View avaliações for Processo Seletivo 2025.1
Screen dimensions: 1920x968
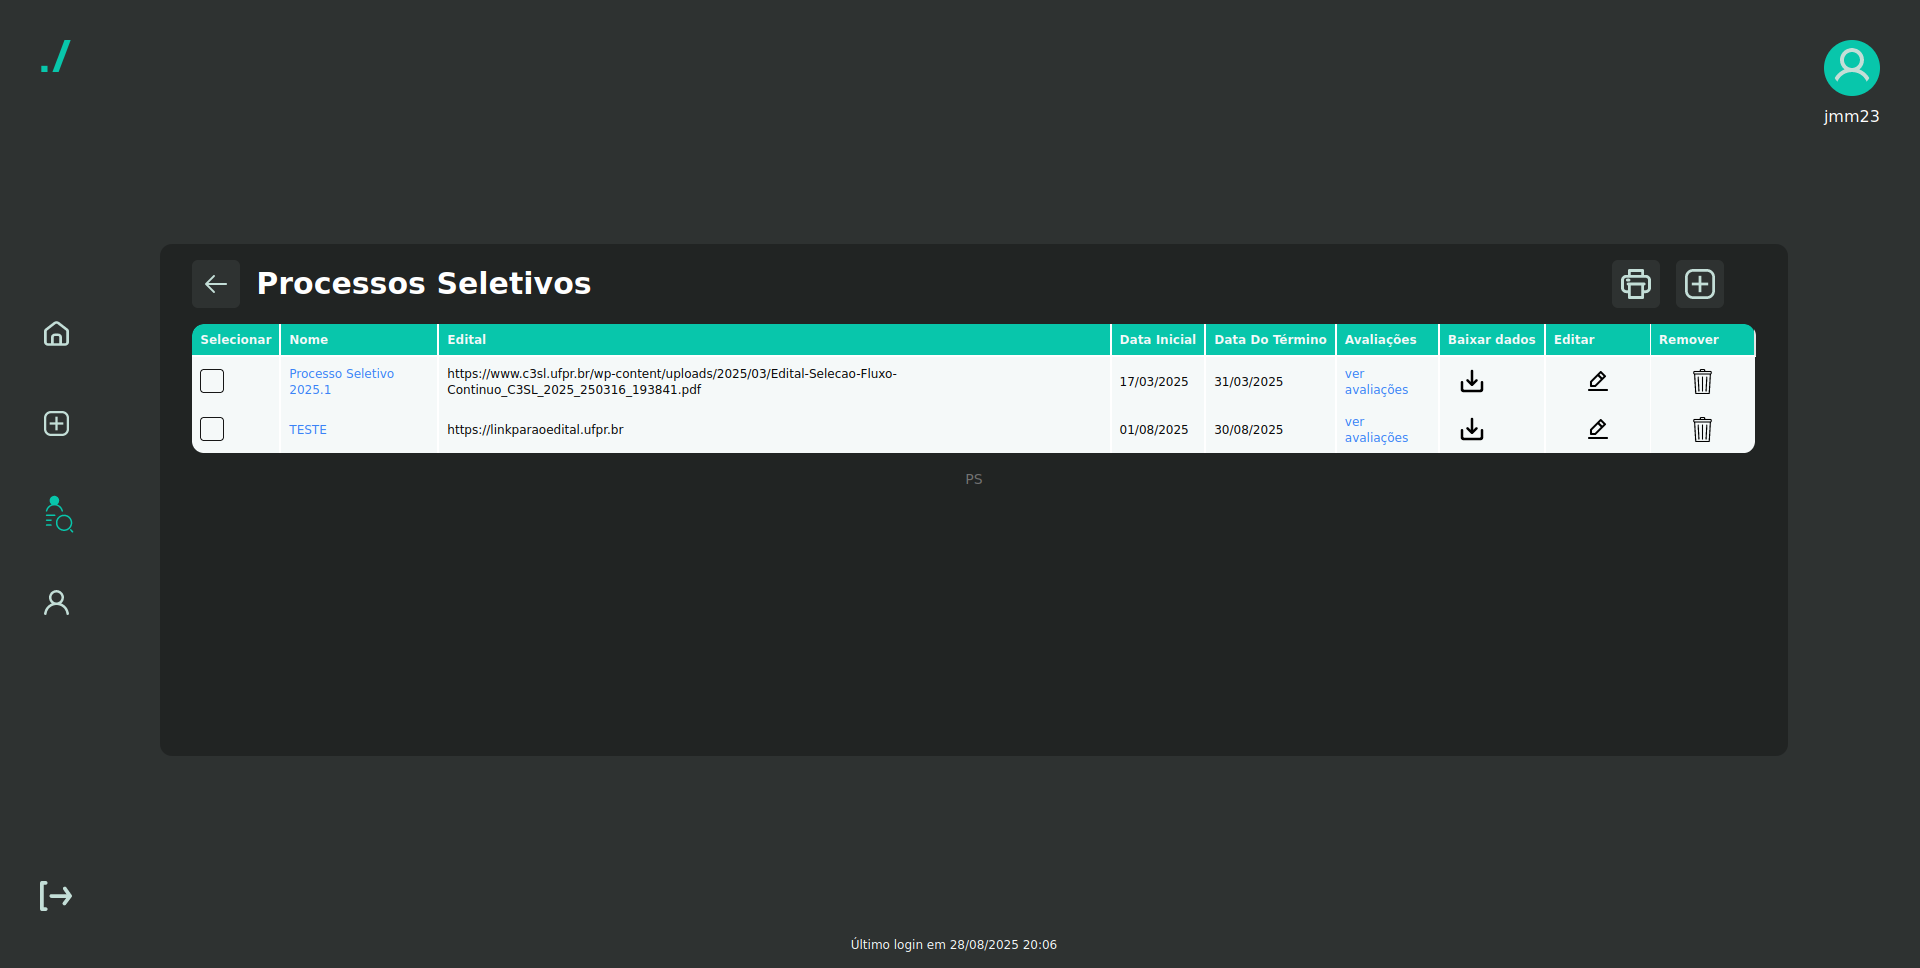[1376, 381]
